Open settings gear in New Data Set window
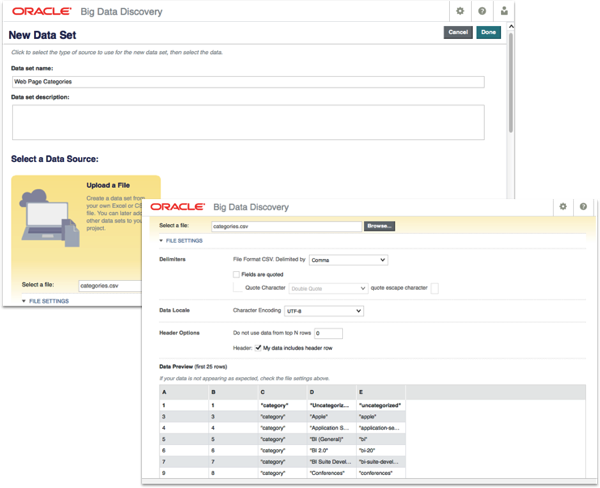The height and width of the screenshot is (488, 600). point(460,11)
